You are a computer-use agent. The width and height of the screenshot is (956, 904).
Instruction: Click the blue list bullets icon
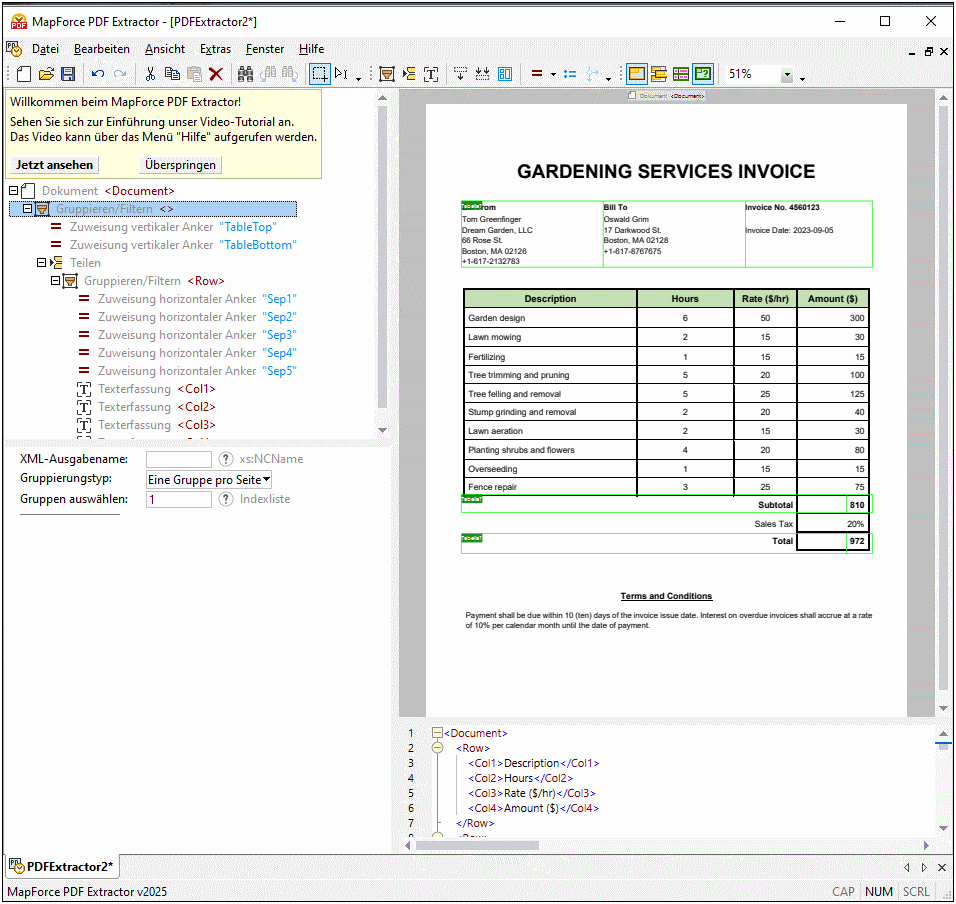click(570, 74)
